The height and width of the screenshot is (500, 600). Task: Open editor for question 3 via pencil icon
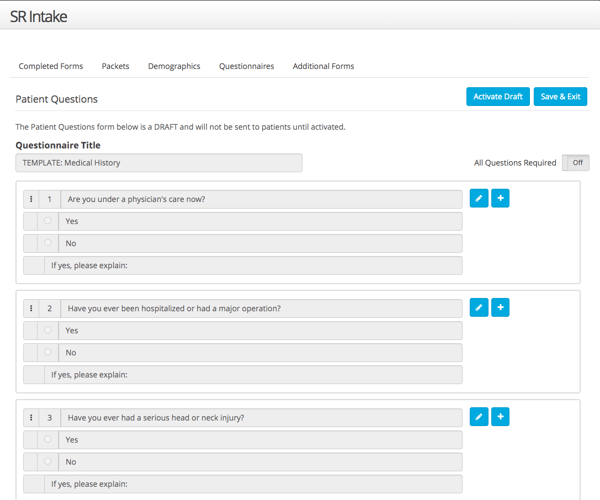pyautogui.click(x=479, y=416)
